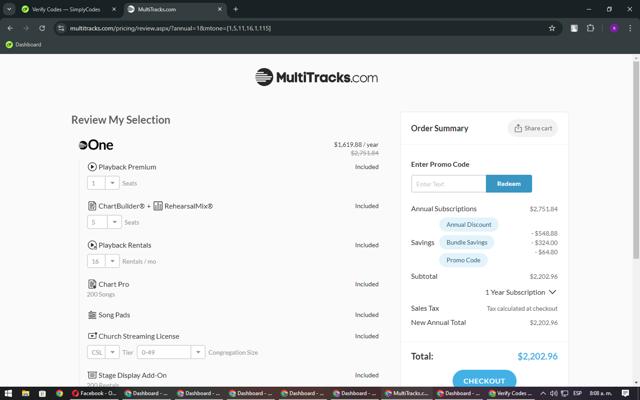
Task: Click the $2,202.96 total amount
Action: (x=538, y=356)
